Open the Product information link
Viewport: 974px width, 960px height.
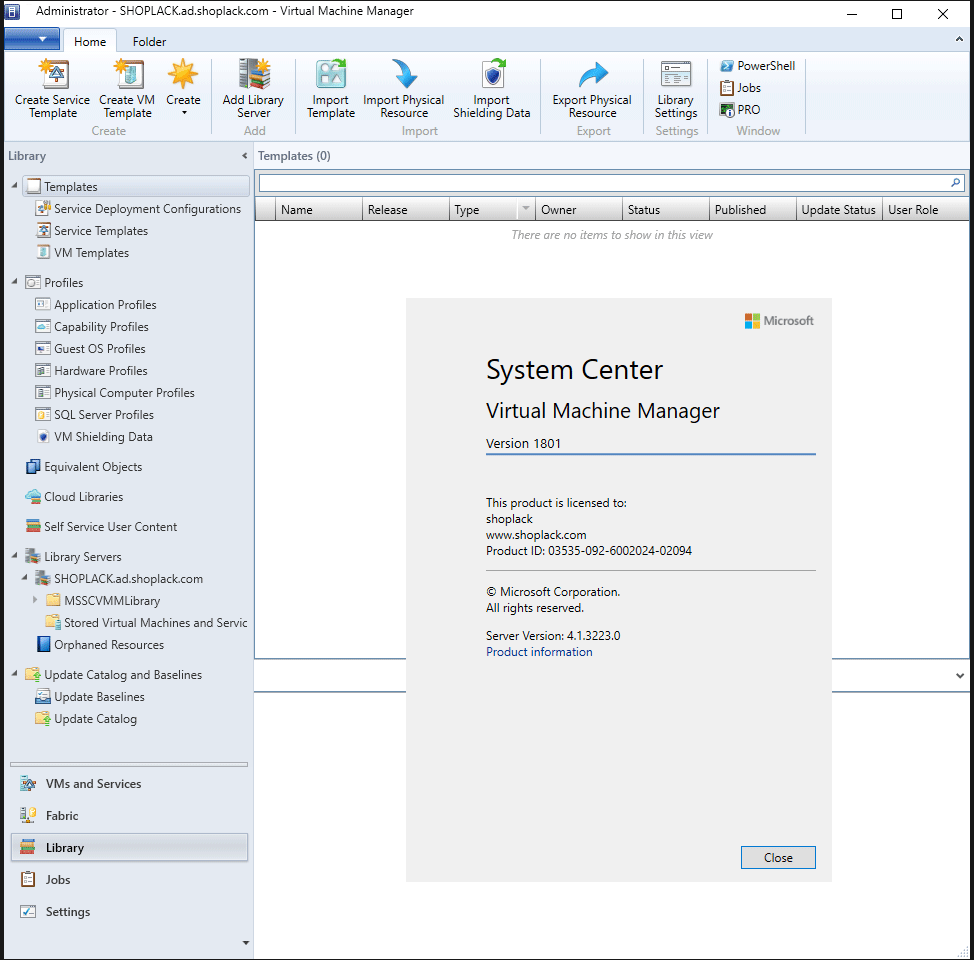click(539, 652)
